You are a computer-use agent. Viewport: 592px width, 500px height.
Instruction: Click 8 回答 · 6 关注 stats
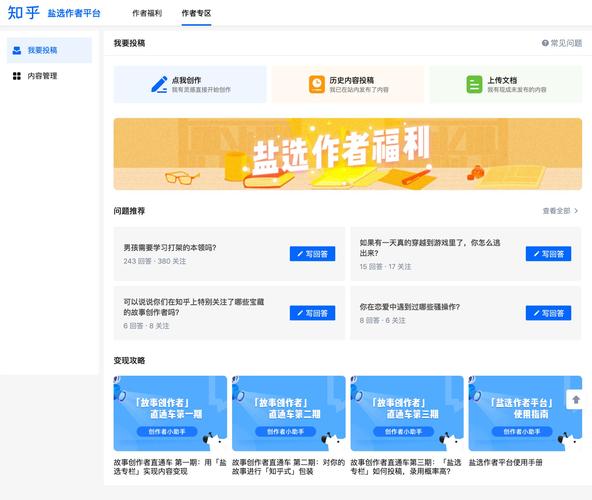(x=382, y=320)
